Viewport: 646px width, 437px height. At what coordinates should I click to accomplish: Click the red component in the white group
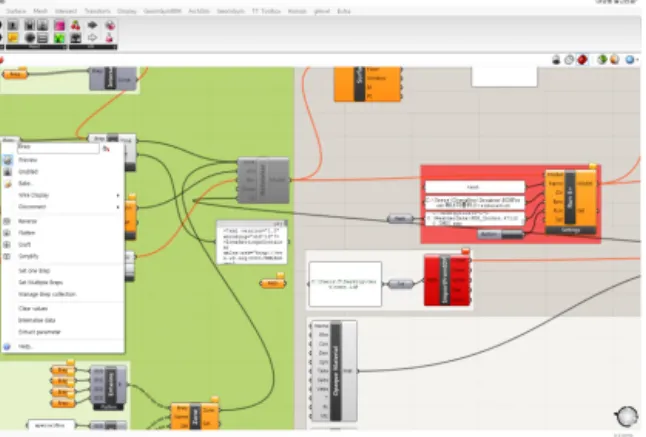[x=447, y=280]
